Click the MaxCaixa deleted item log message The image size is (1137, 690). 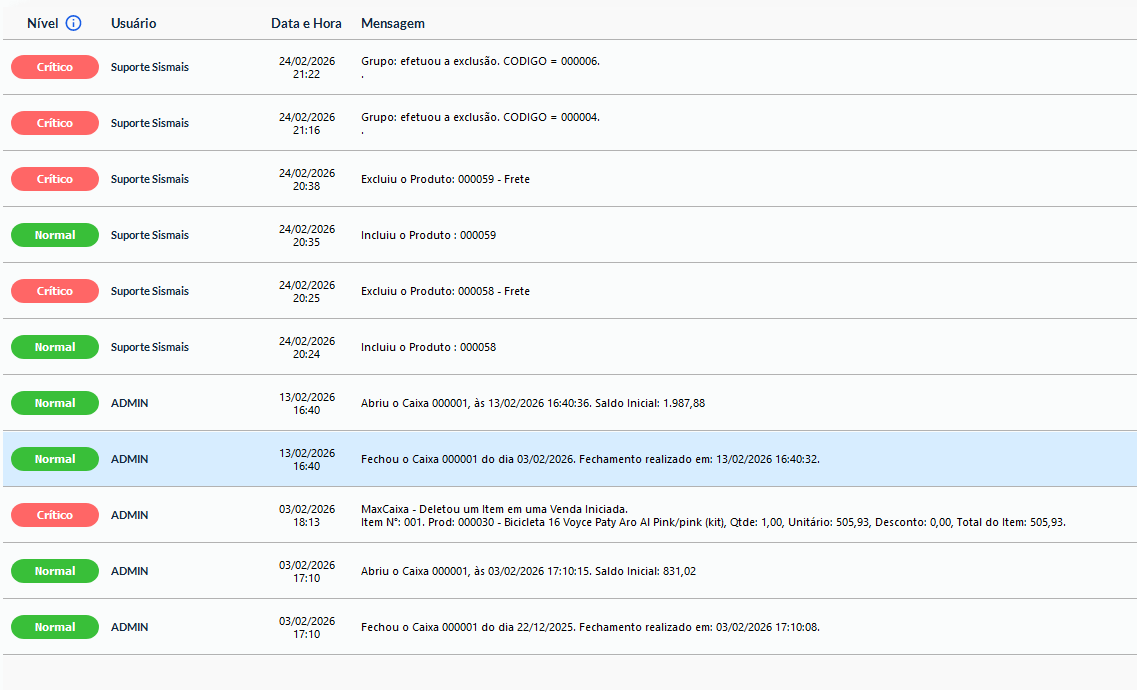714,515
